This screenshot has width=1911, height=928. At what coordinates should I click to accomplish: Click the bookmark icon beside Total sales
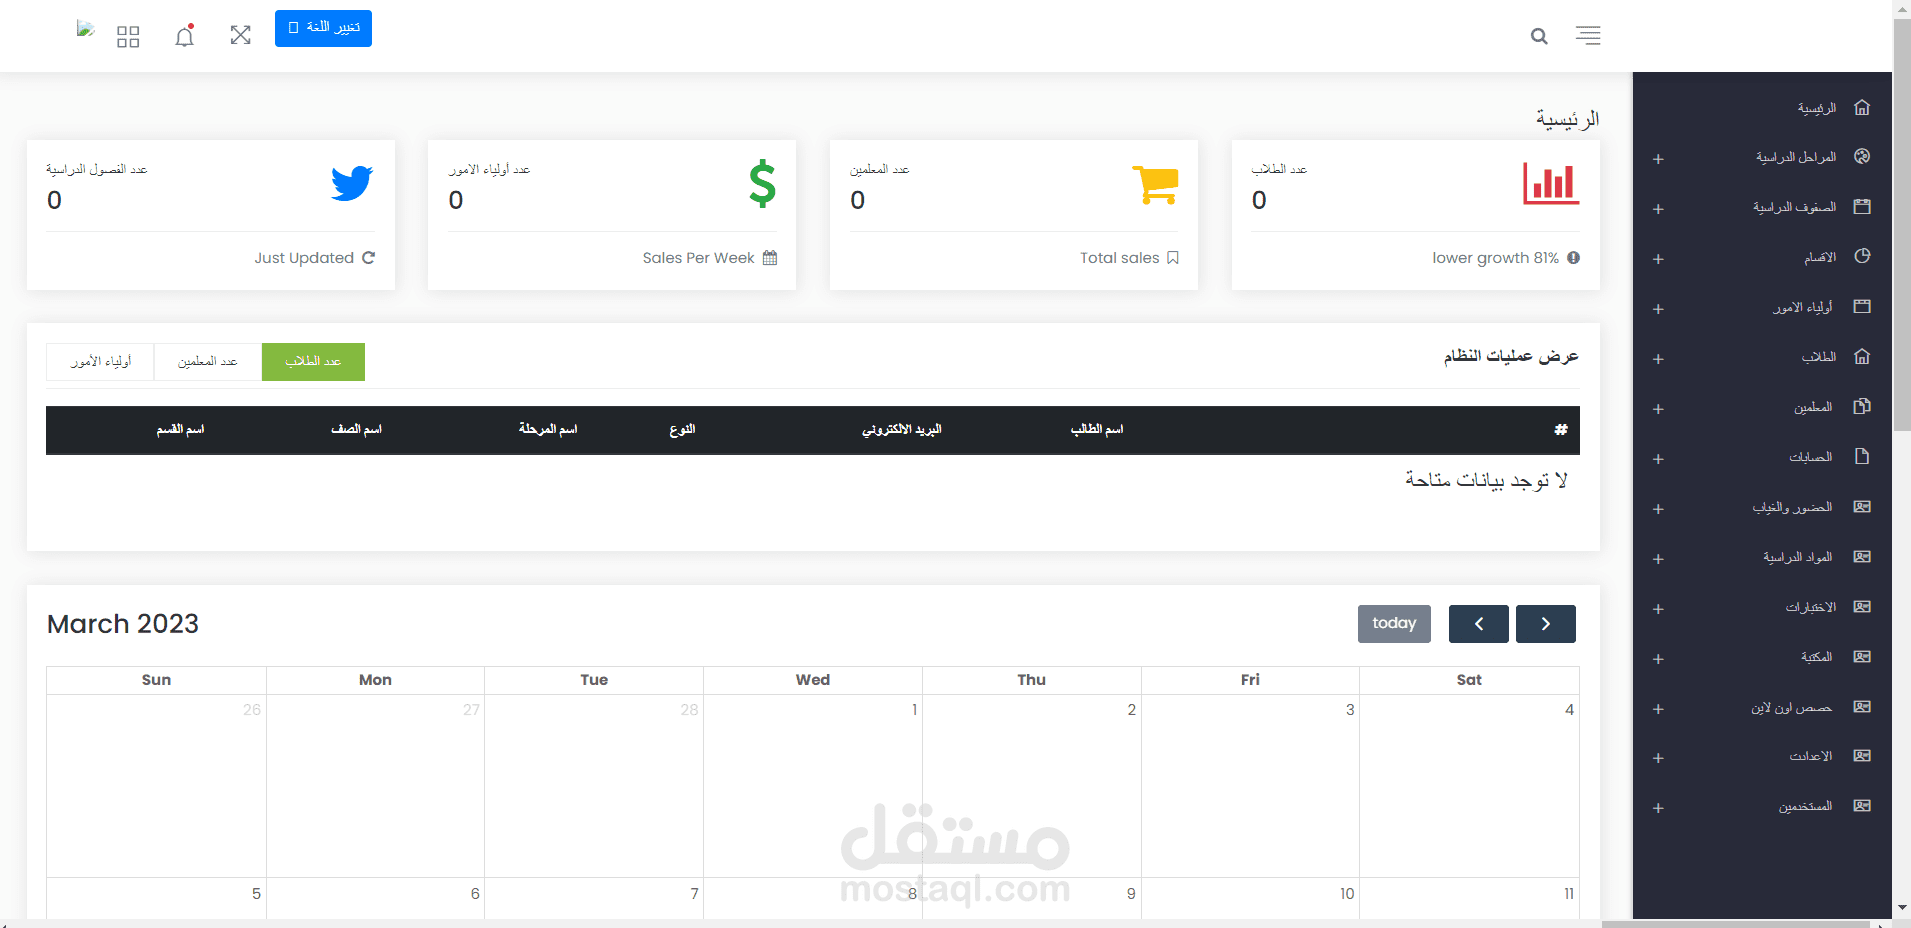click(x=1173, y=257)
